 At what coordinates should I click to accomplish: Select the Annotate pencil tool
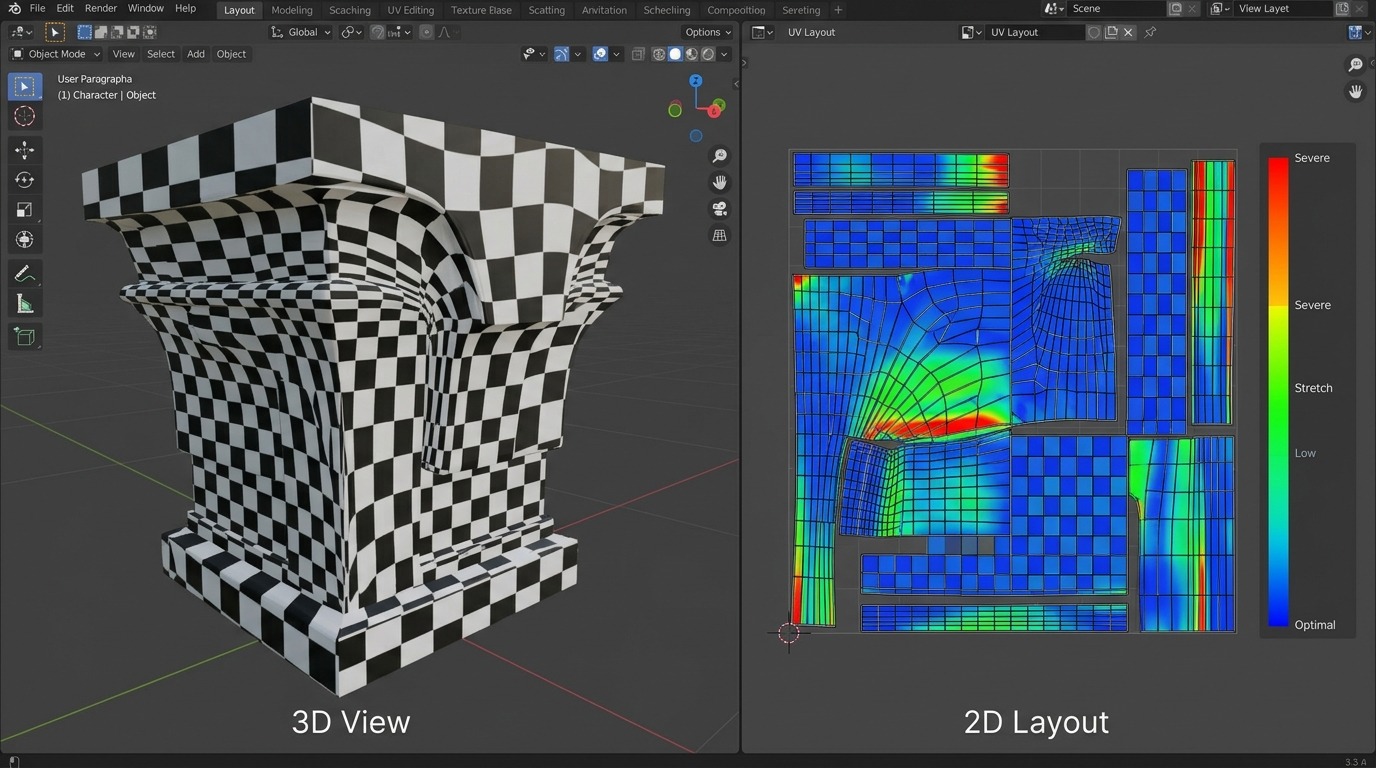pos(25,274)
